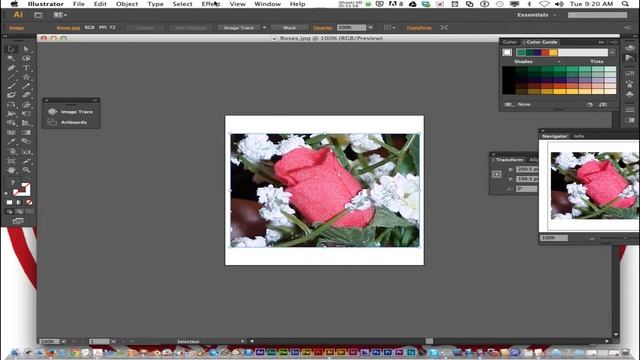The width and height of the screenshot is (640, 360).
Task: Select the Symbol Sprayer tool
Action: click(11, 151)
